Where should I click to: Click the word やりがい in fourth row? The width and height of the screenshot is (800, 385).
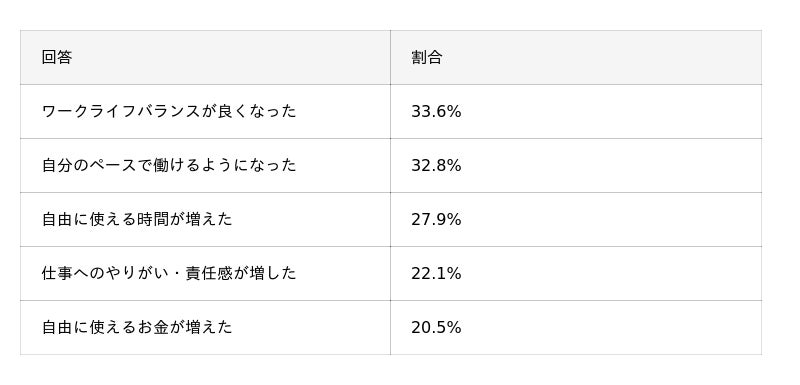tap(137, 274)
